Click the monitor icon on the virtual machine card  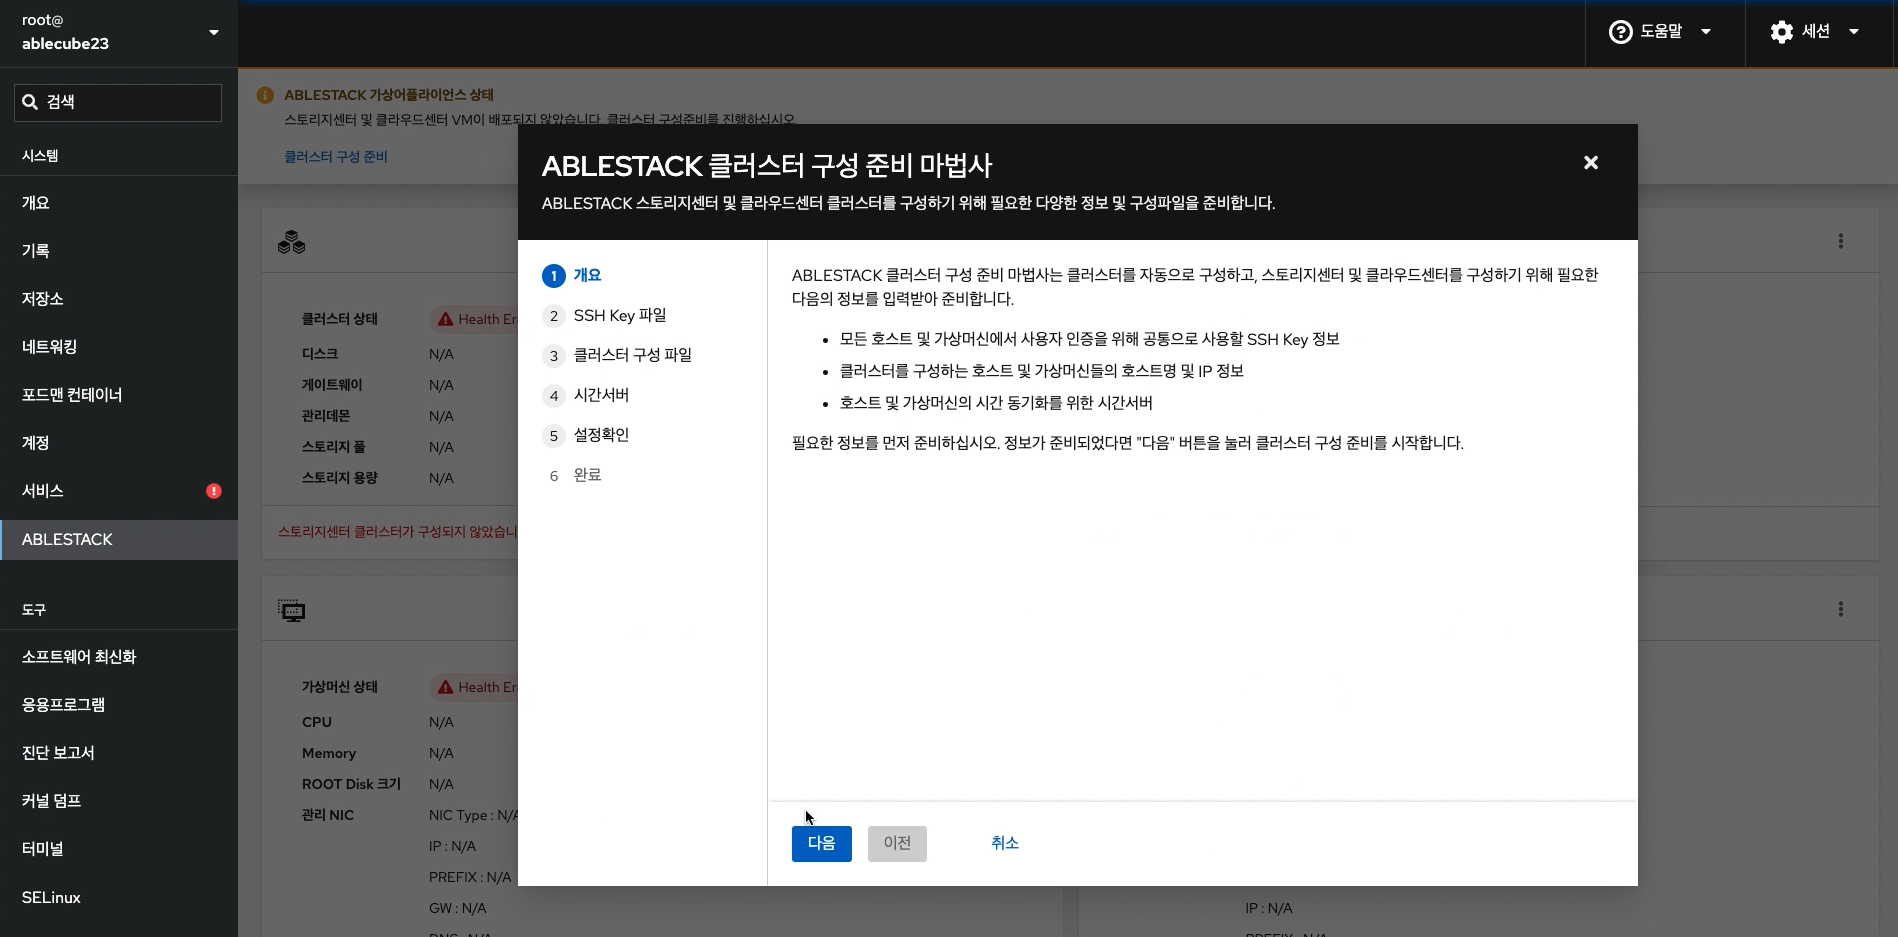click(x=292, y=610)
